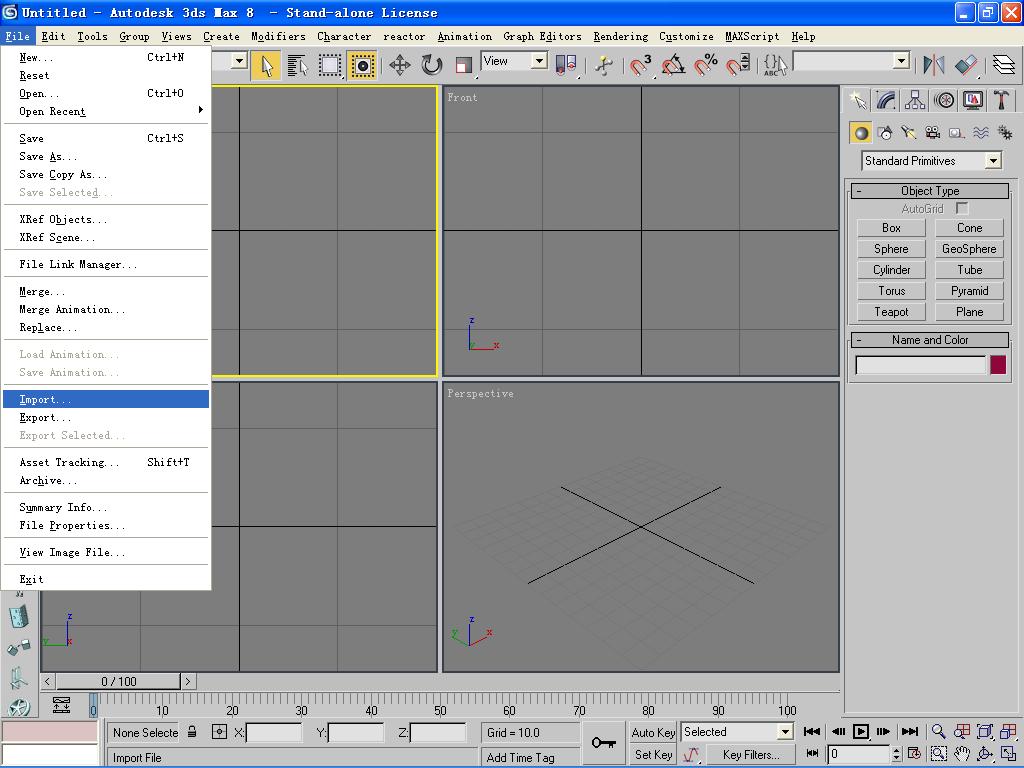Select the Space Warps category icon

[981, 133]
